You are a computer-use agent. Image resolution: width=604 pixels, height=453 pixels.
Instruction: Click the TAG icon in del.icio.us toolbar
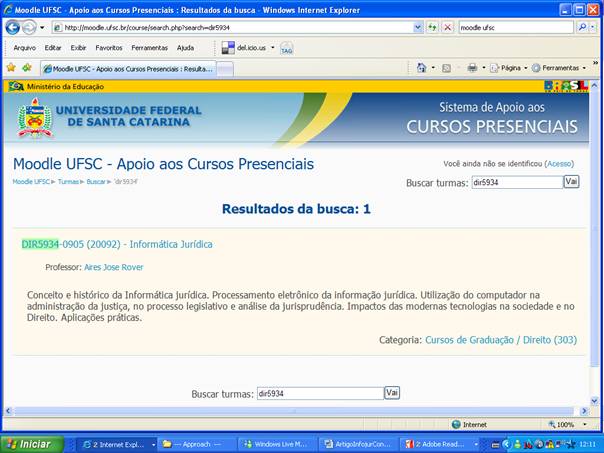(286, 47)
